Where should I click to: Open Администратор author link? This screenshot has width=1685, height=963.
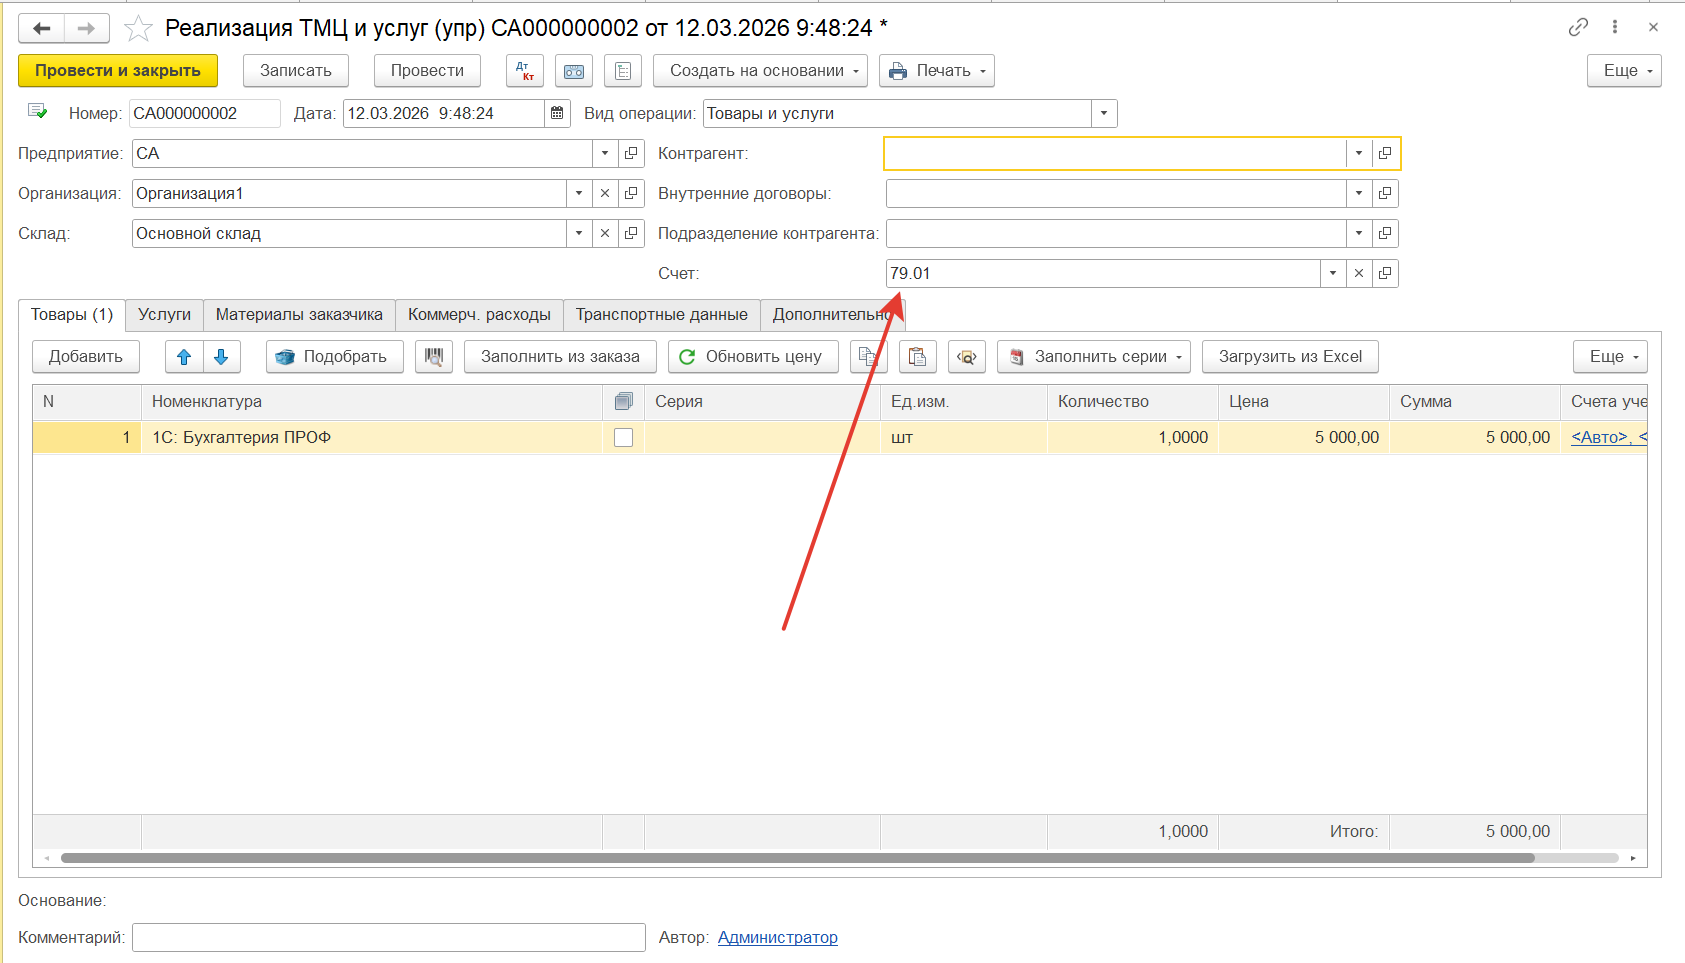click(778, 937)
